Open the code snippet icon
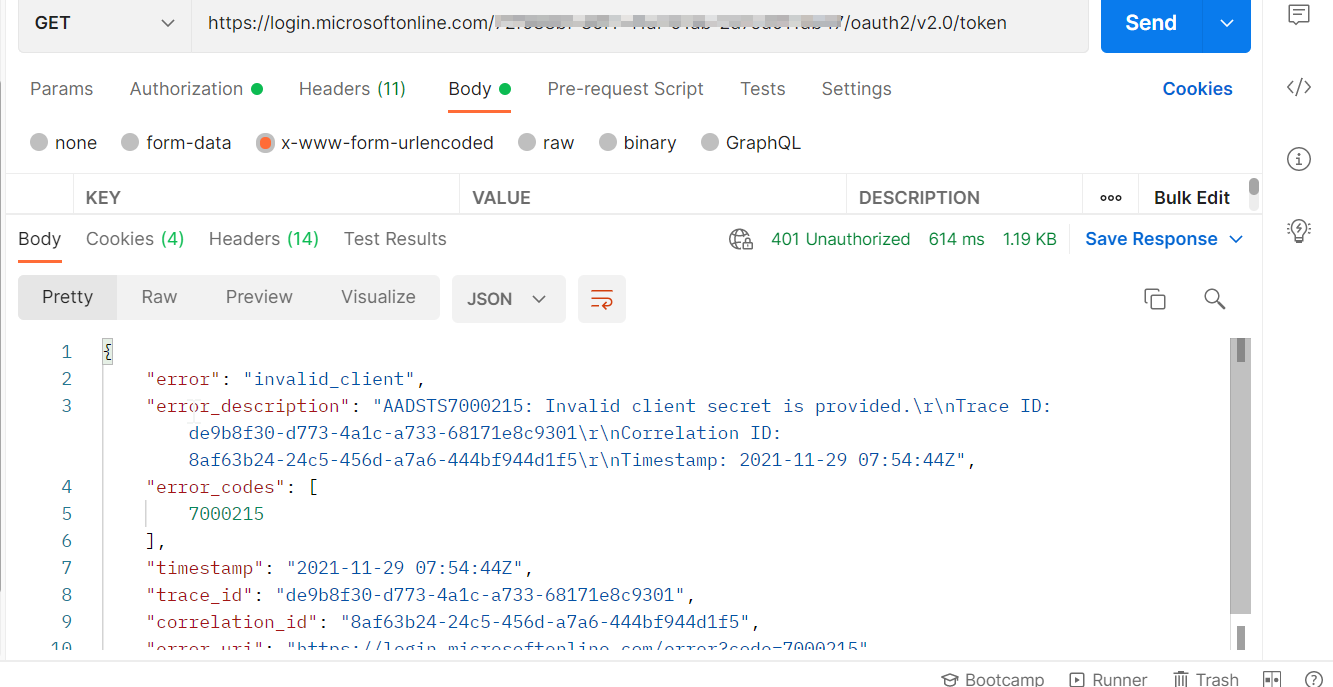Image resolution: width=1333 pixels, height=687 pixels. (1298, 87)
